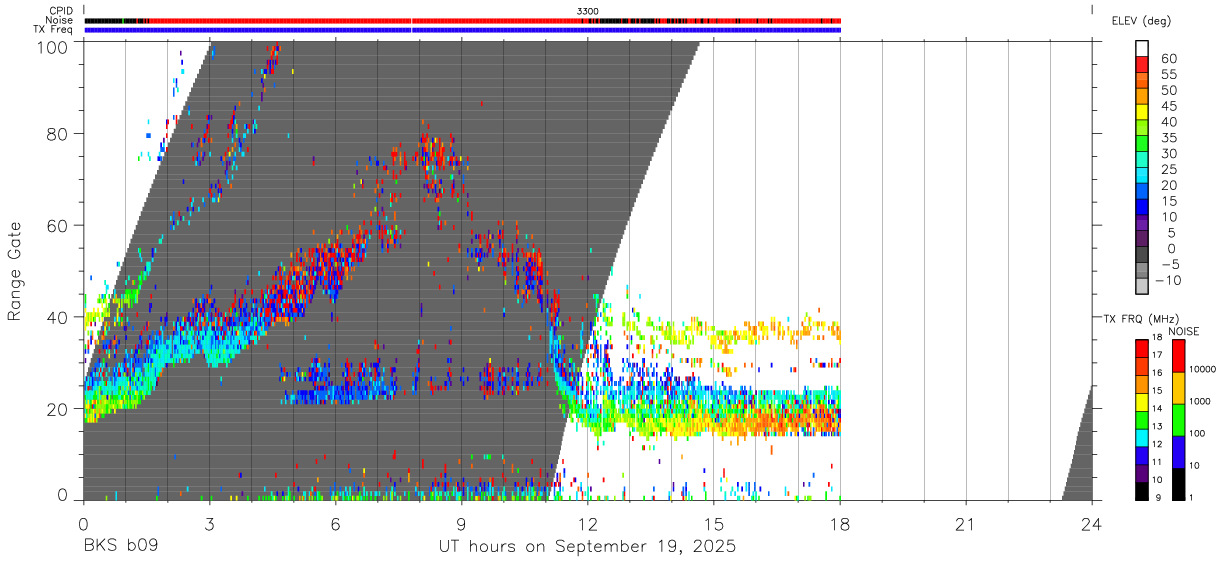The image size is (1228, 567).
Task: Pick the white top swatch of ELEV scale
Action: 1142,47
